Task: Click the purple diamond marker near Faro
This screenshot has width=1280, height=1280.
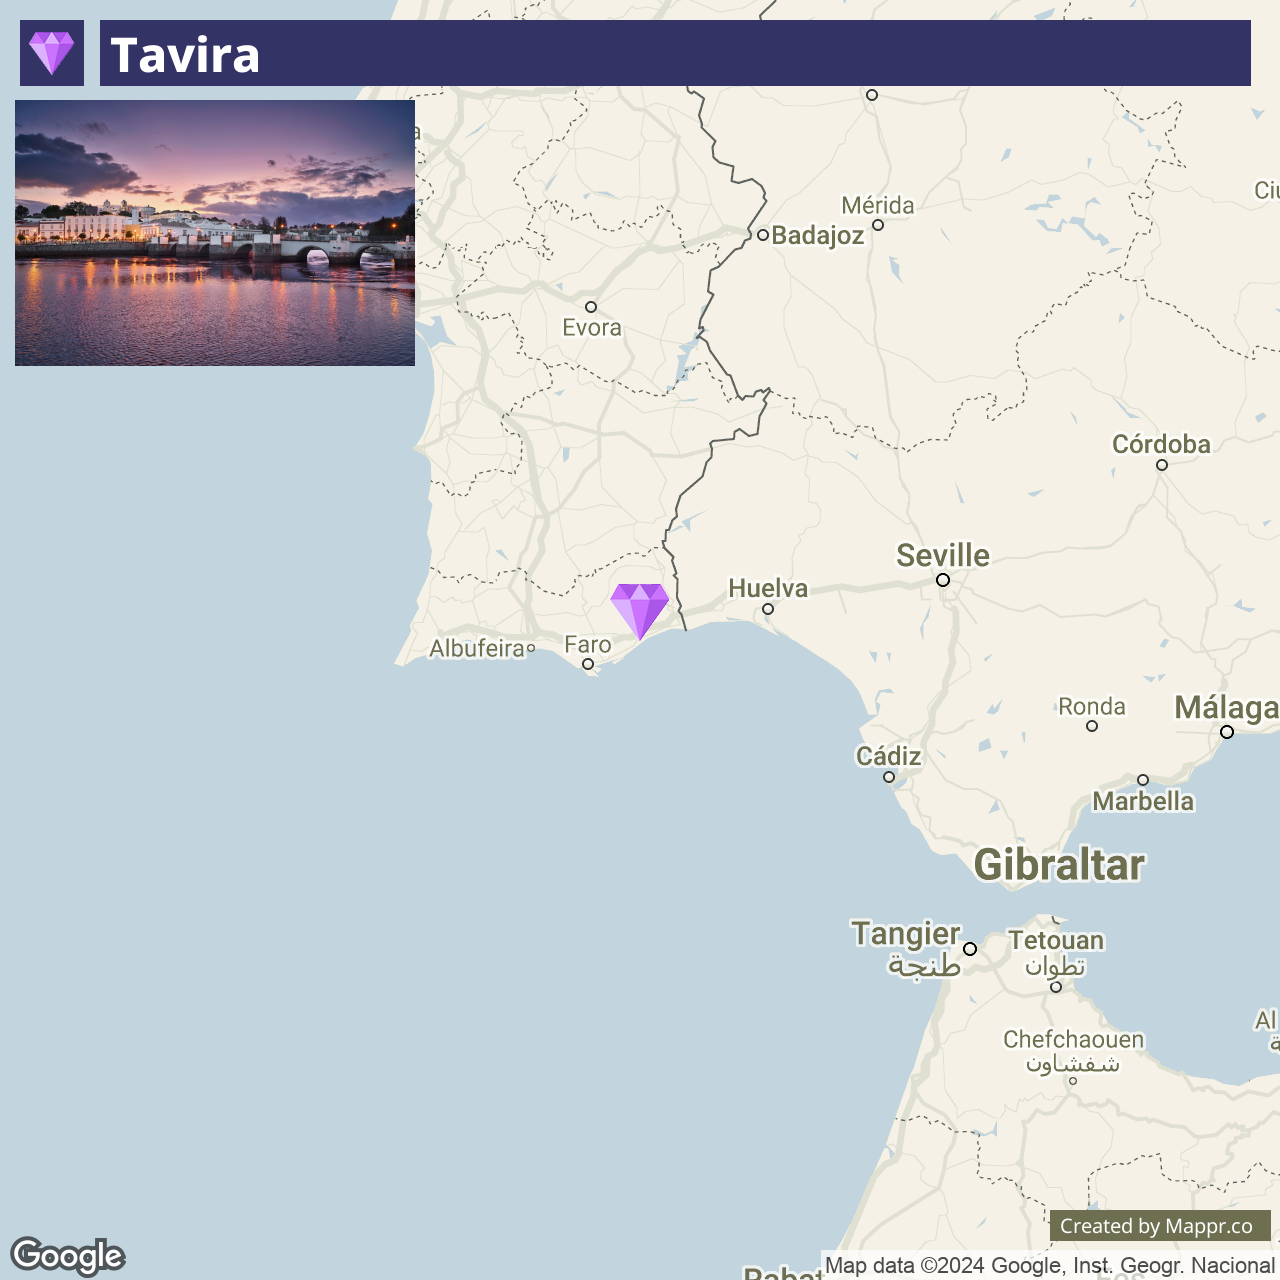Action: click(x=640, y=611)
